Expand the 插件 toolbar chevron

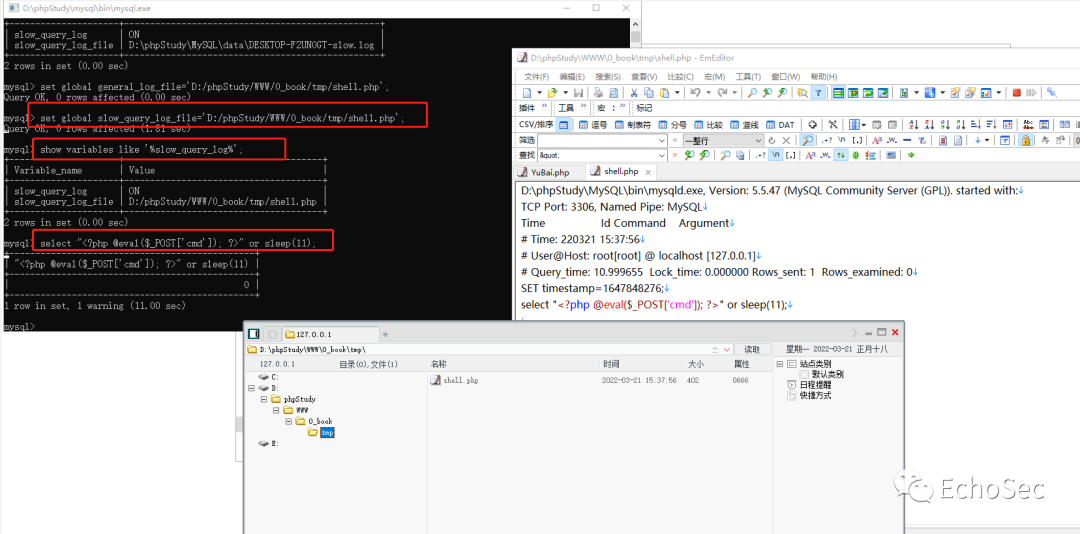[544, 106]
